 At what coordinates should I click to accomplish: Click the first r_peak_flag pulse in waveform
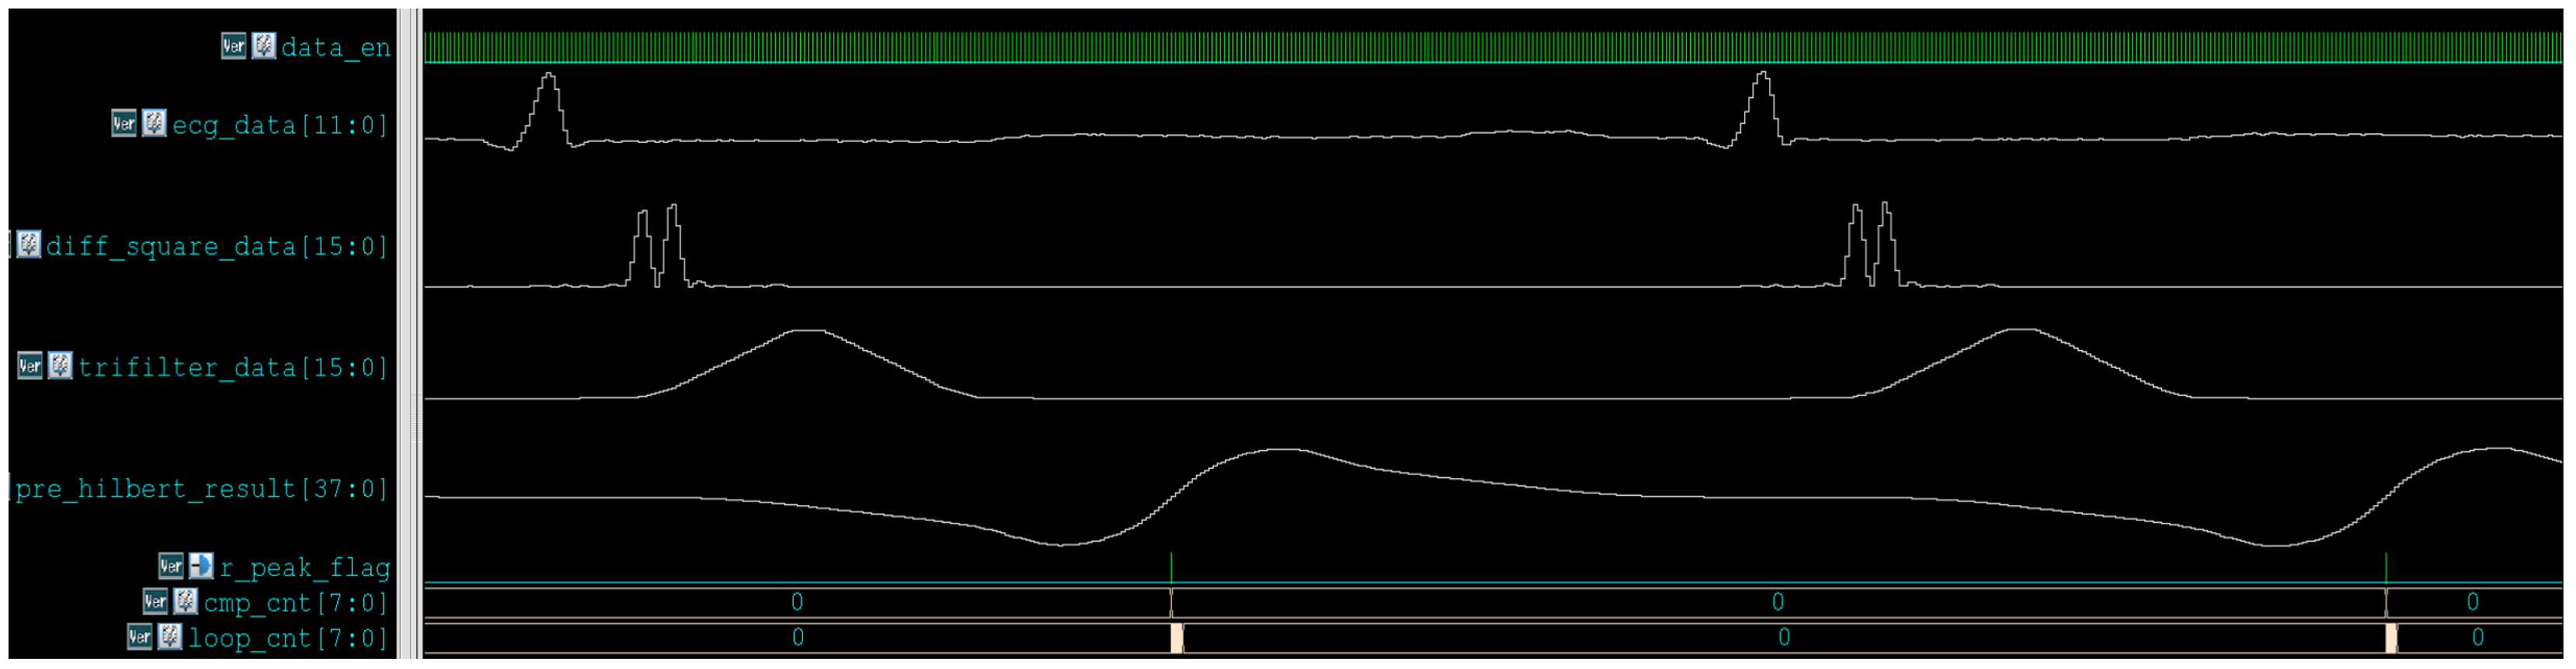click(x=1171, y=568)
